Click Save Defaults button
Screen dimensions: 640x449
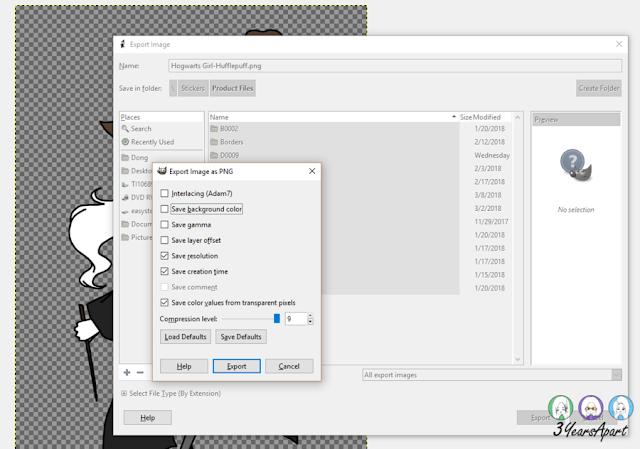pos(241,337)
